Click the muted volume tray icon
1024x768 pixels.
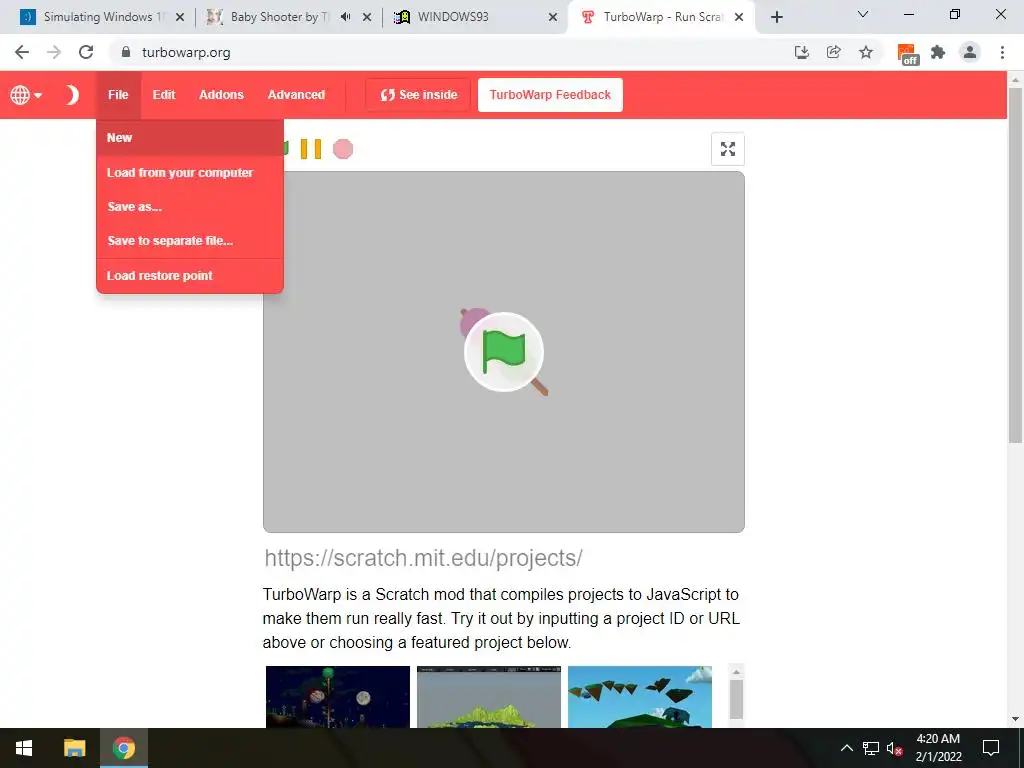tap(895, 748)
